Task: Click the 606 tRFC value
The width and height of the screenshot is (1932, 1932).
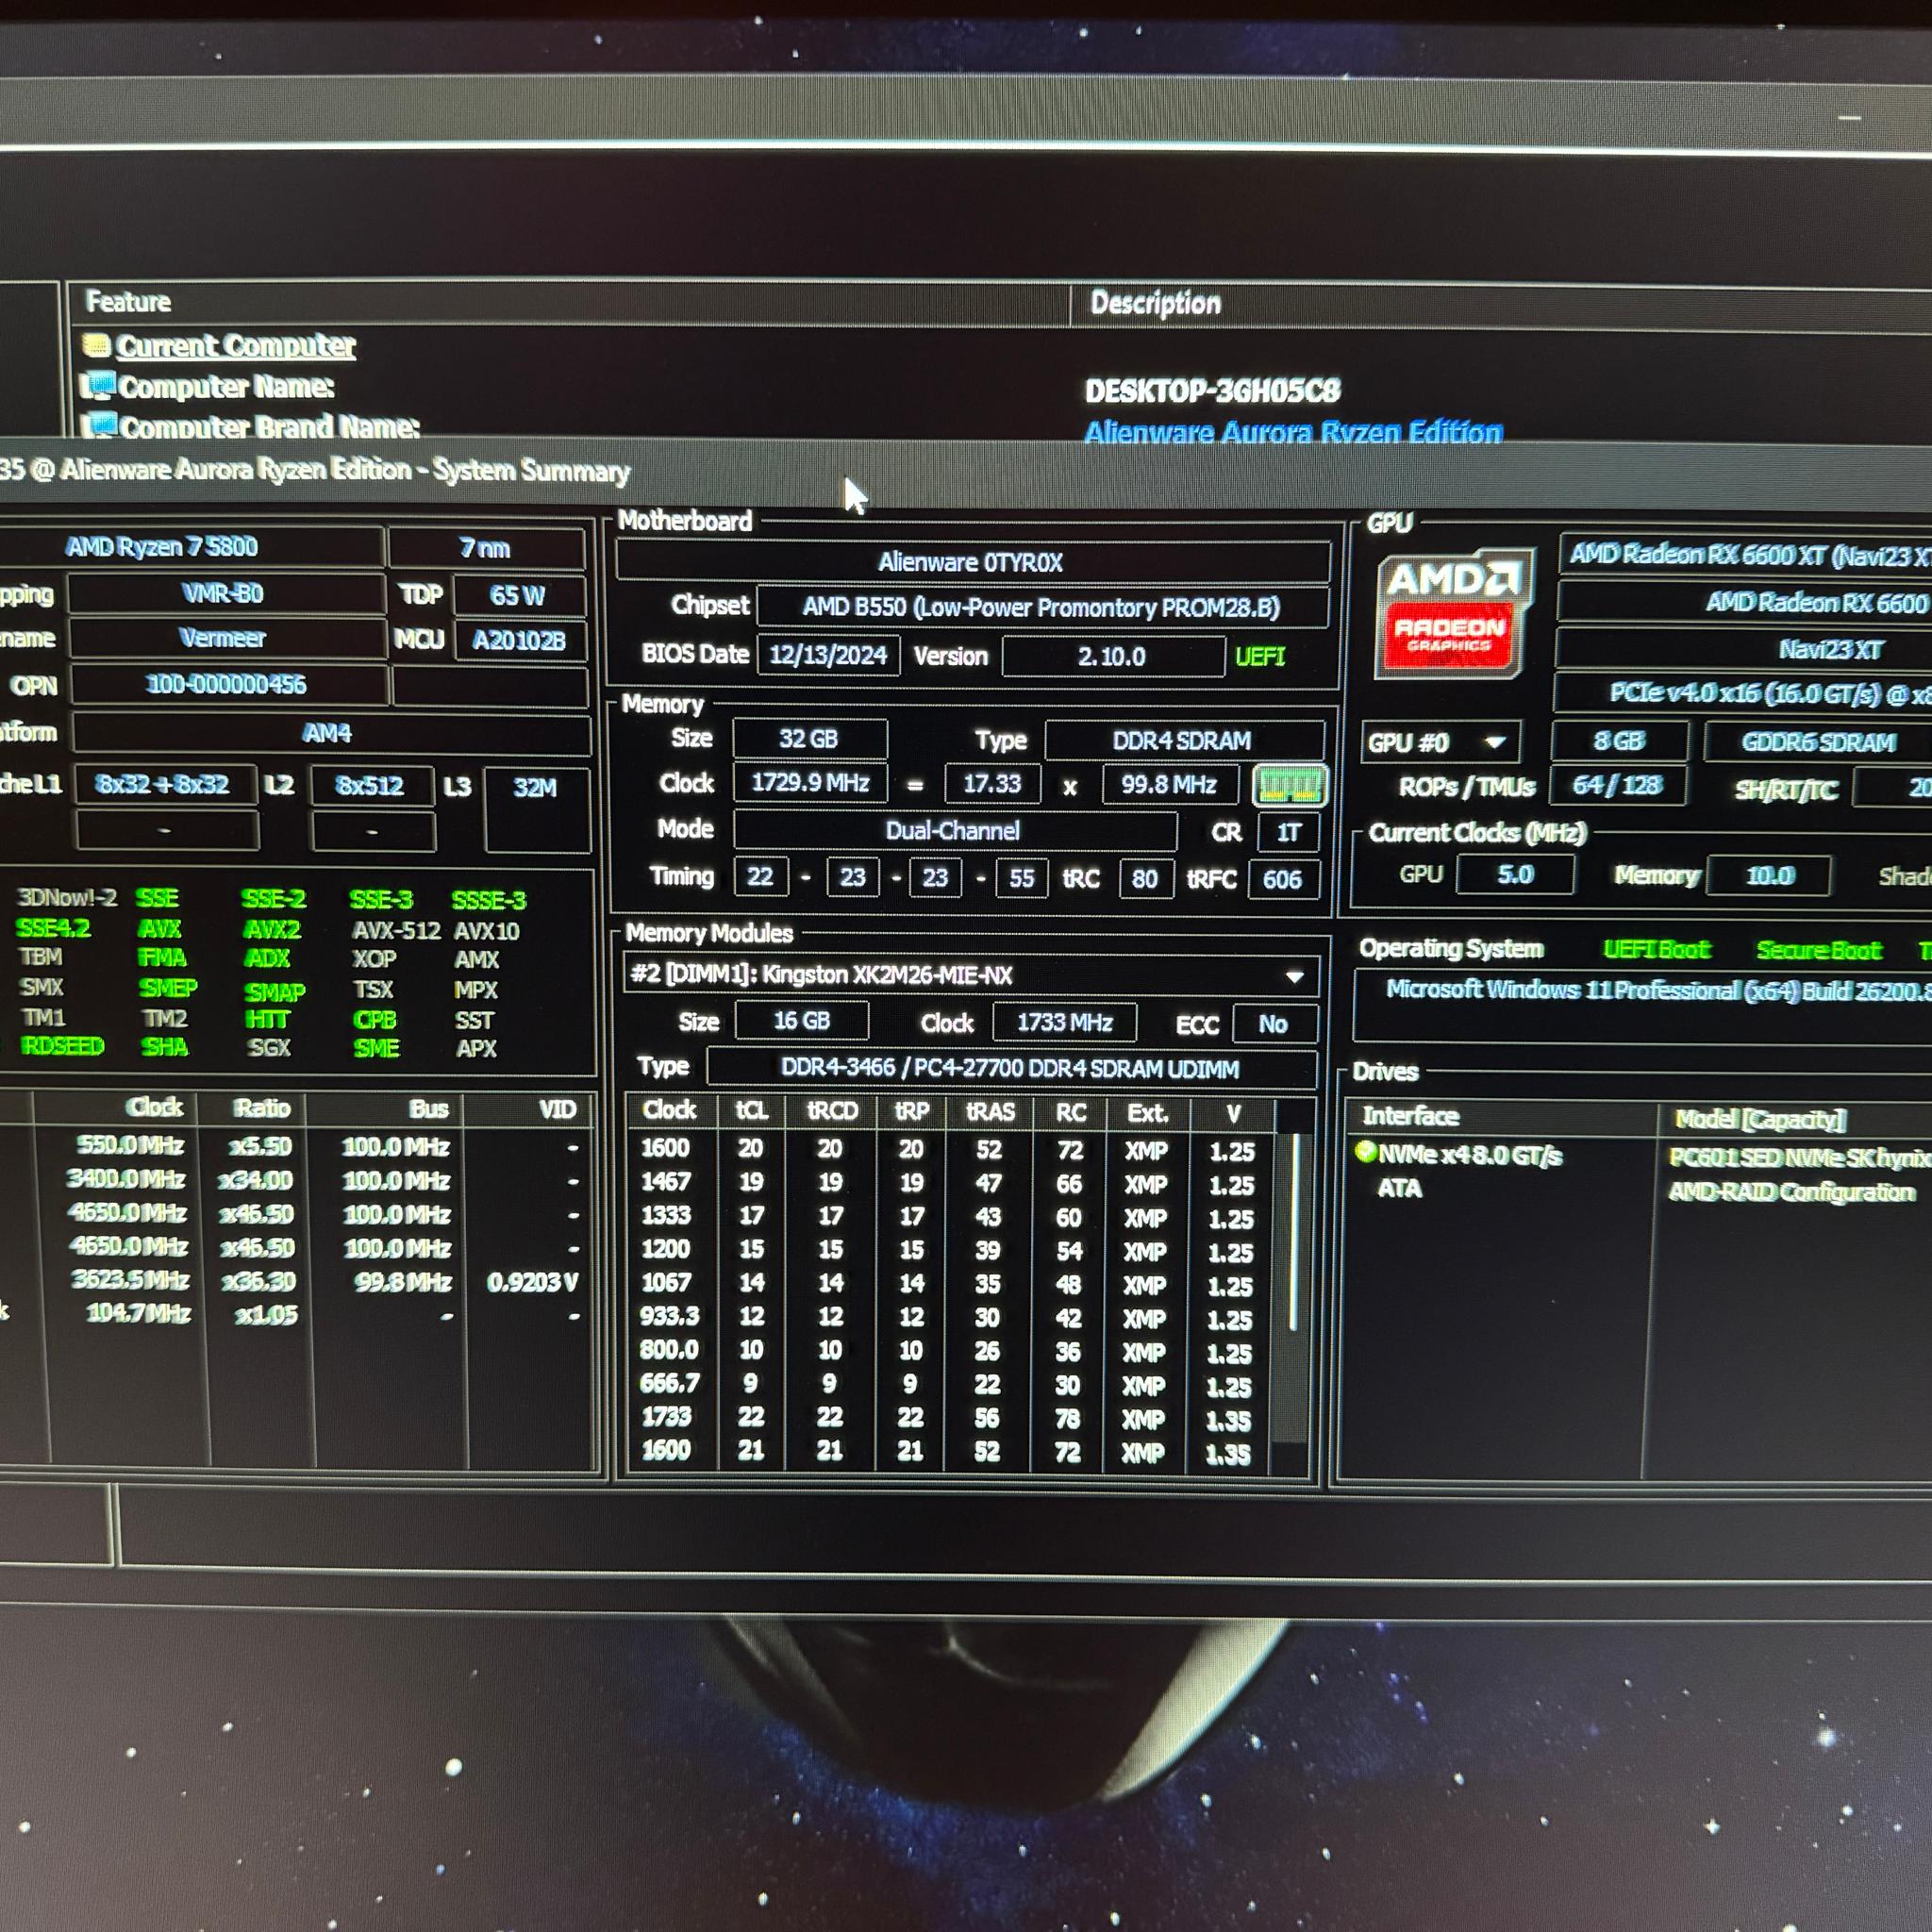Action: pyautogui.click(x=1283, y=880)
